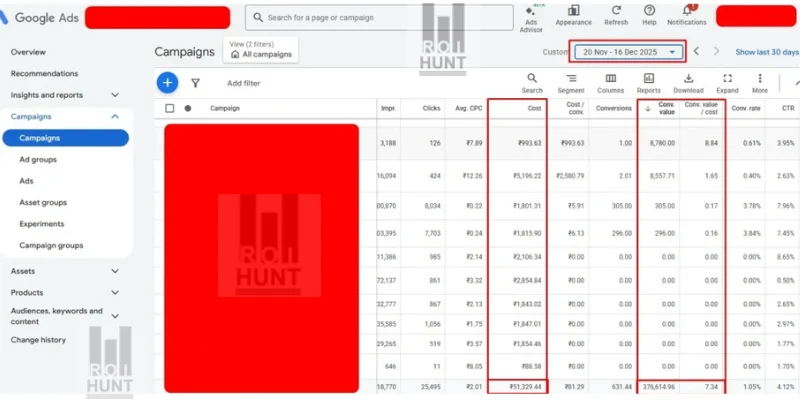800x400 pixels.
Task: Refresh the page using the Refresh icon
Action: click(616, 16)
